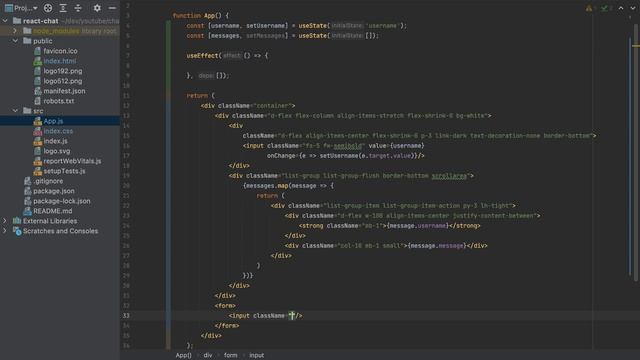Open the Project view dropdown
The width and height of the screenshot is (640, 360).
coord(21,8)
